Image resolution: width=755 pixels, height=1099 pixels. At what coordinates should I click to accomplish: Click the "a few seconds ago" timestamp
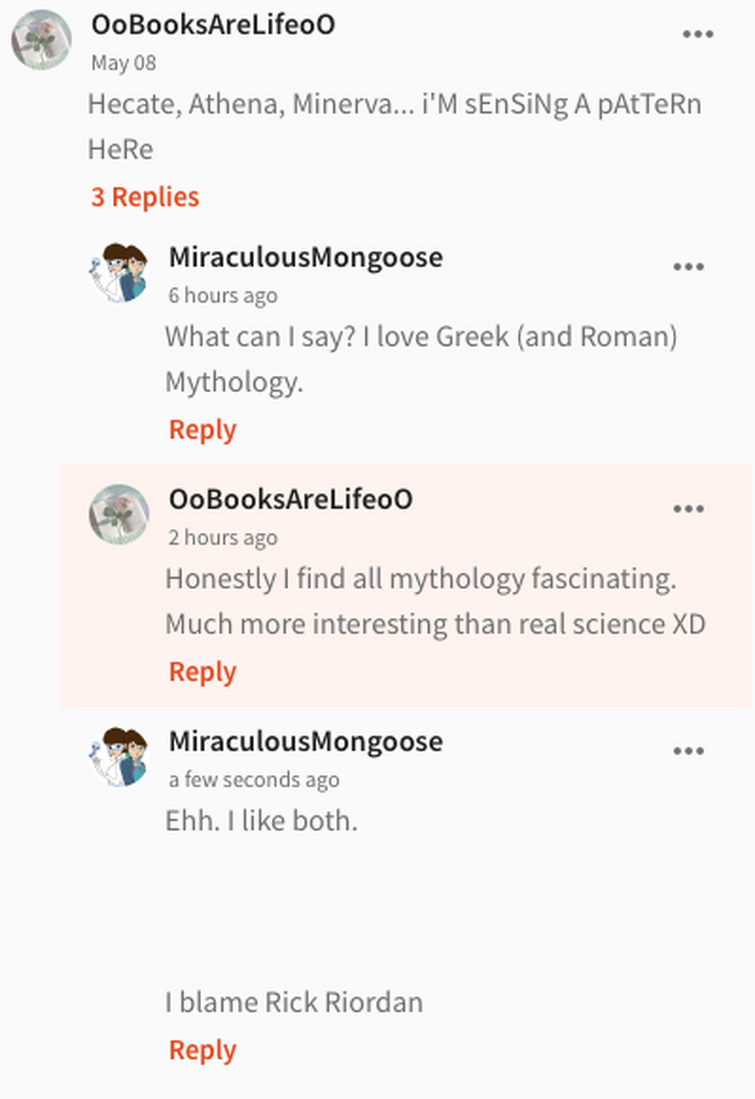point(253,780)
